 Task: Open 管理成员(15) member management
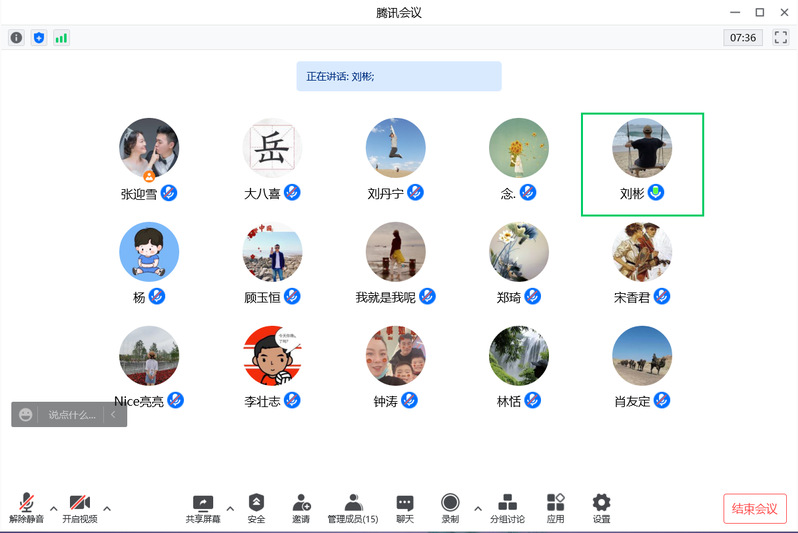click(352, 507)
